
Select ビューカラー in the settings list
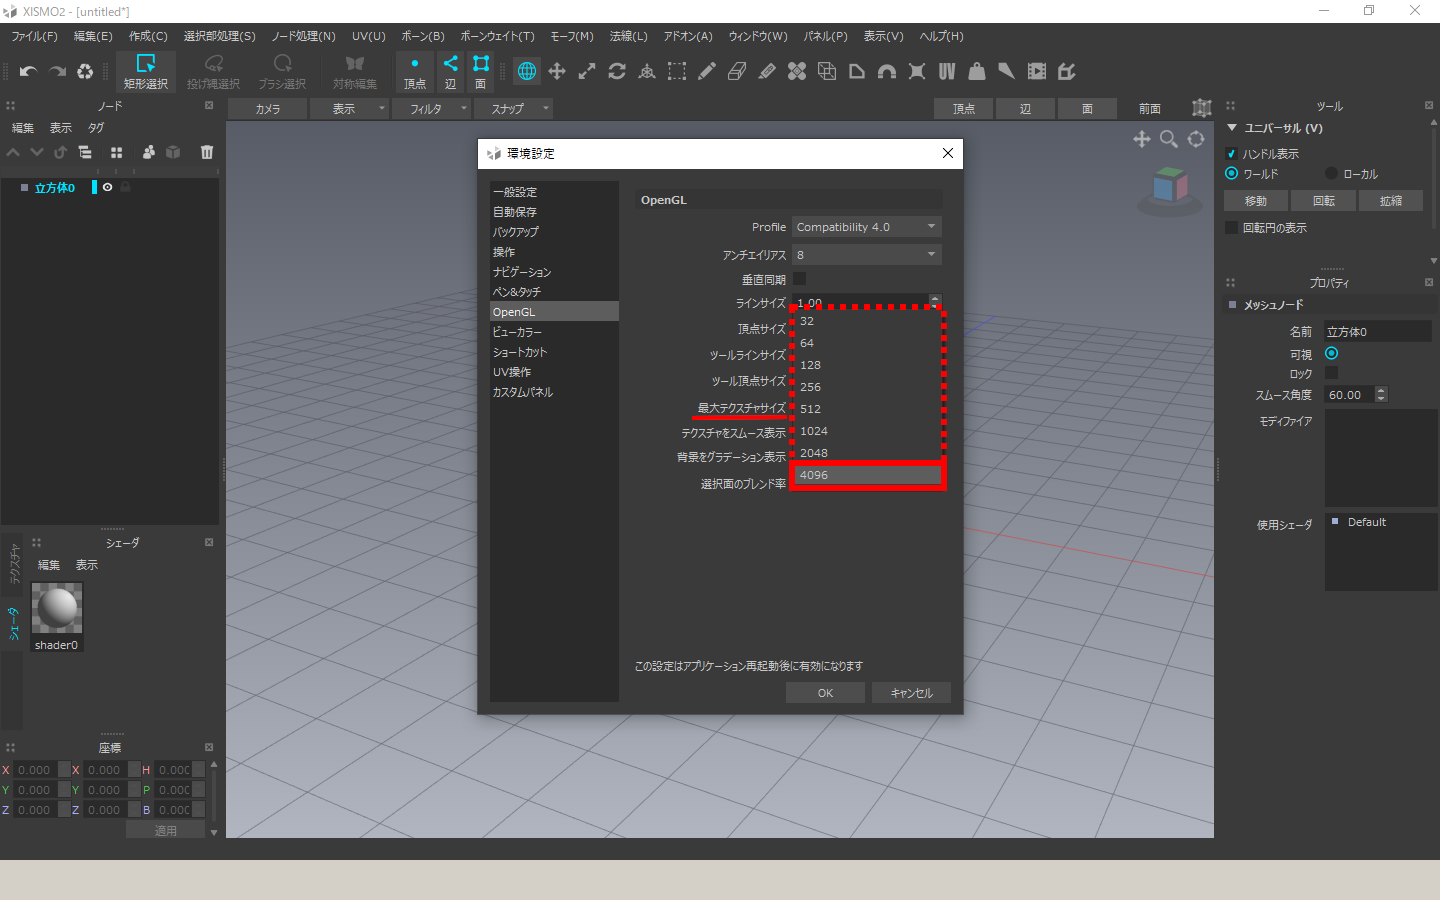coord(554,332)
